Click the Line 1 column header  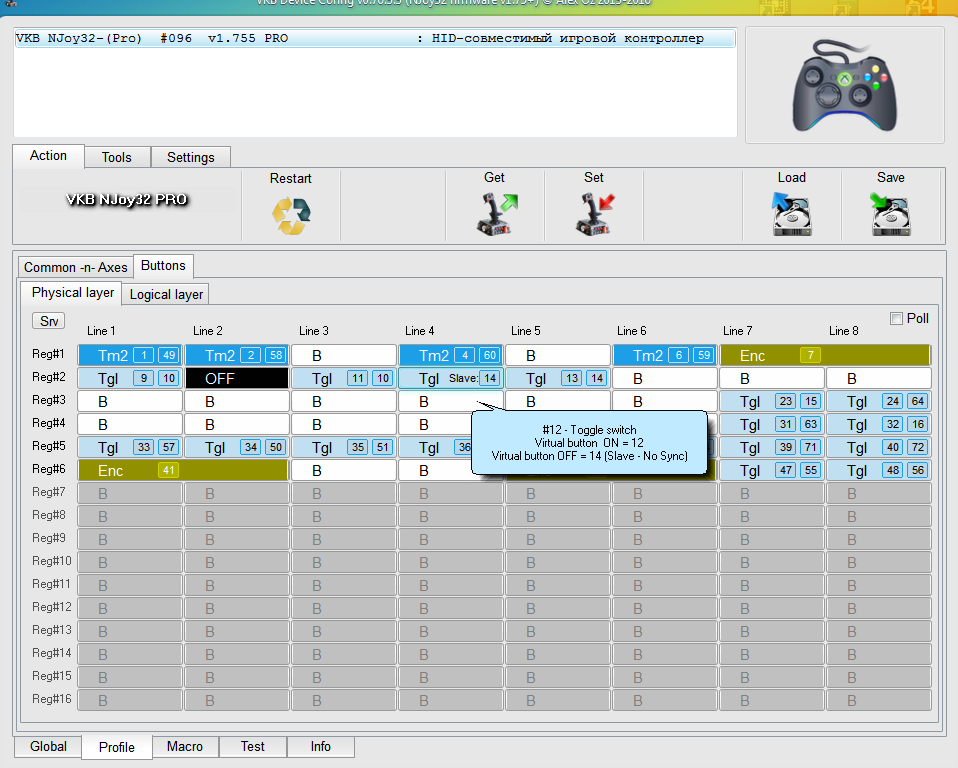(x=101, y=331)
